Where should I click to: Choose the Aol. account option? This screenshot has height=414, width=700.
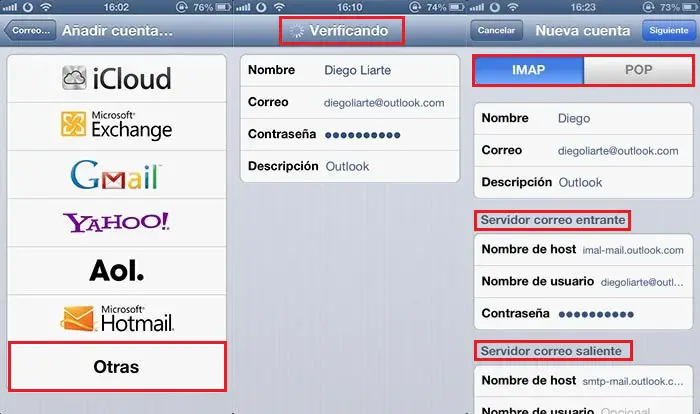point(117,271)
